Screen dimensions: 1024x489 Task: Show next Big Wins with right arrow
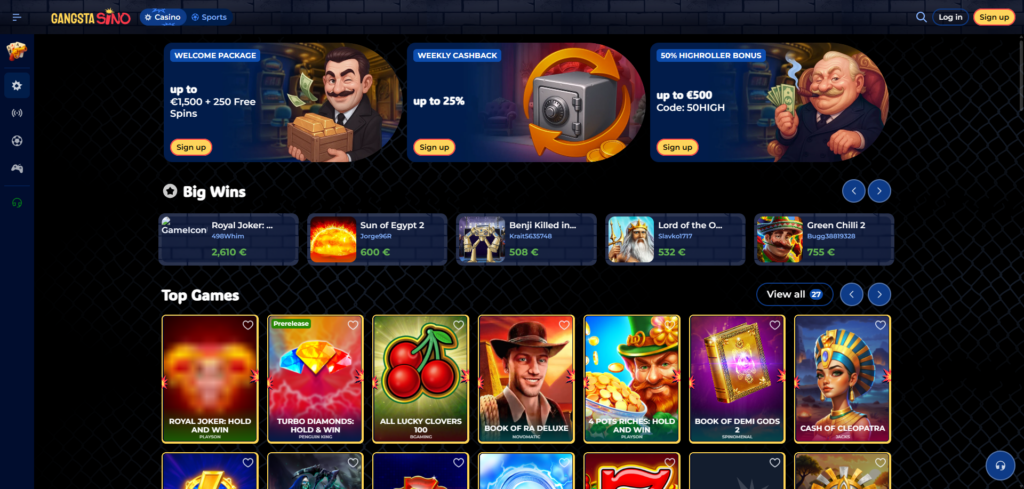(x=879, y=191)
